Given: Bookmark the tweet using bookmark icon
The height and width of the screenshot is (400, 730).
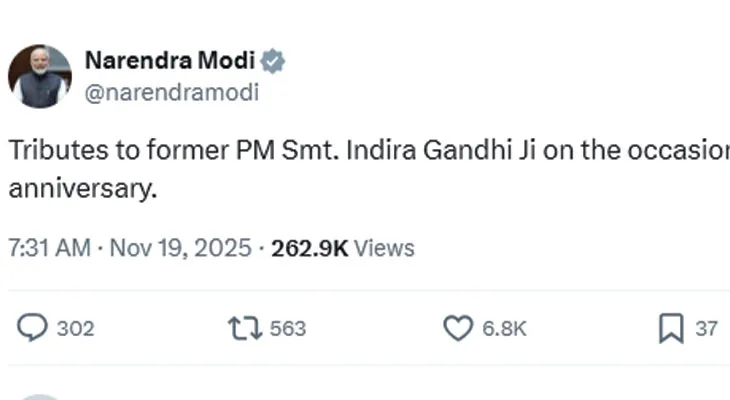Looking at the screenshot, I should (x=671, y=328).
